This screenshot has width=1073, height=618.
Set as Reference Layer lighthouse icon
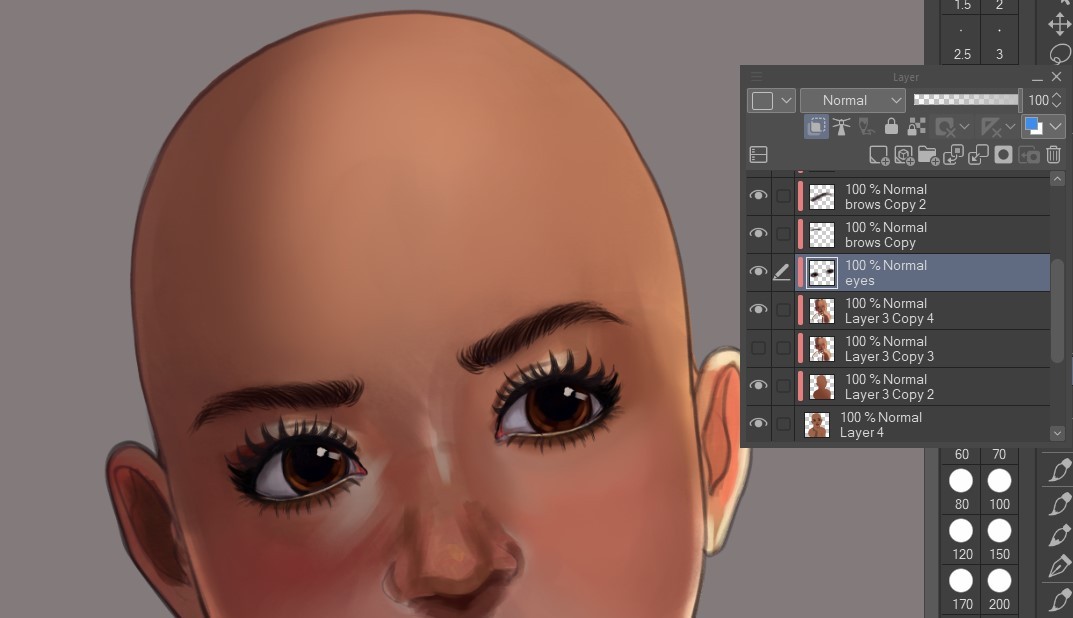coord(842,127)
